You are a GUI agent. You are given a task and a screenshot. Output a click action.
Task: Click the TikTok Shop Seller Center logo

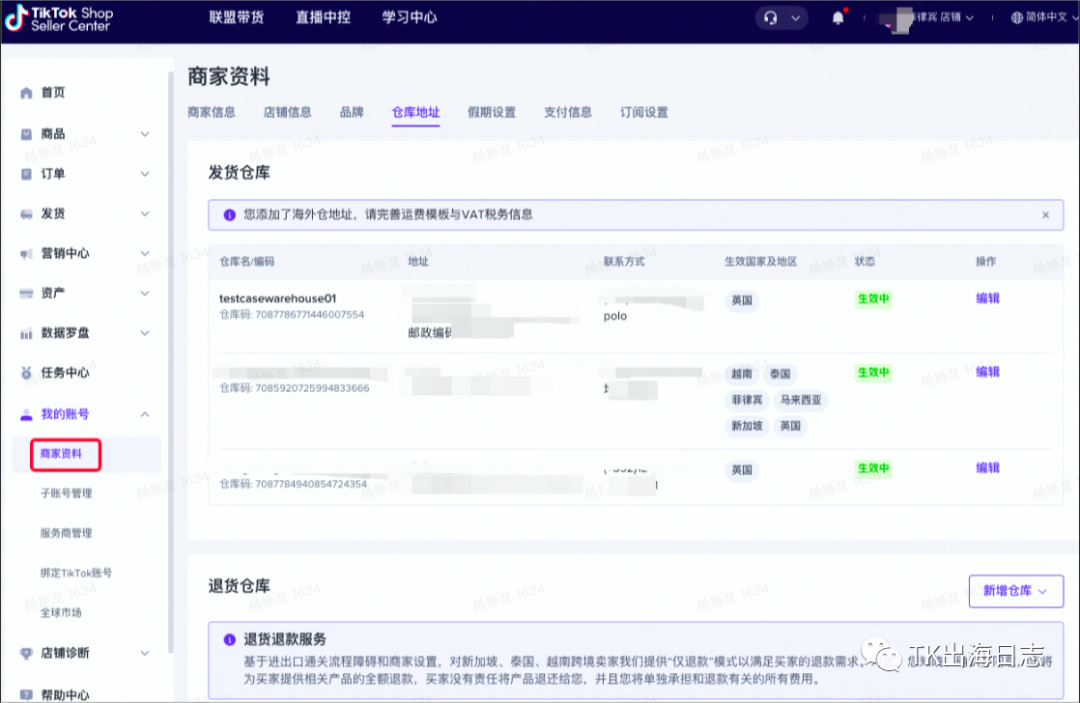[59, 19]
